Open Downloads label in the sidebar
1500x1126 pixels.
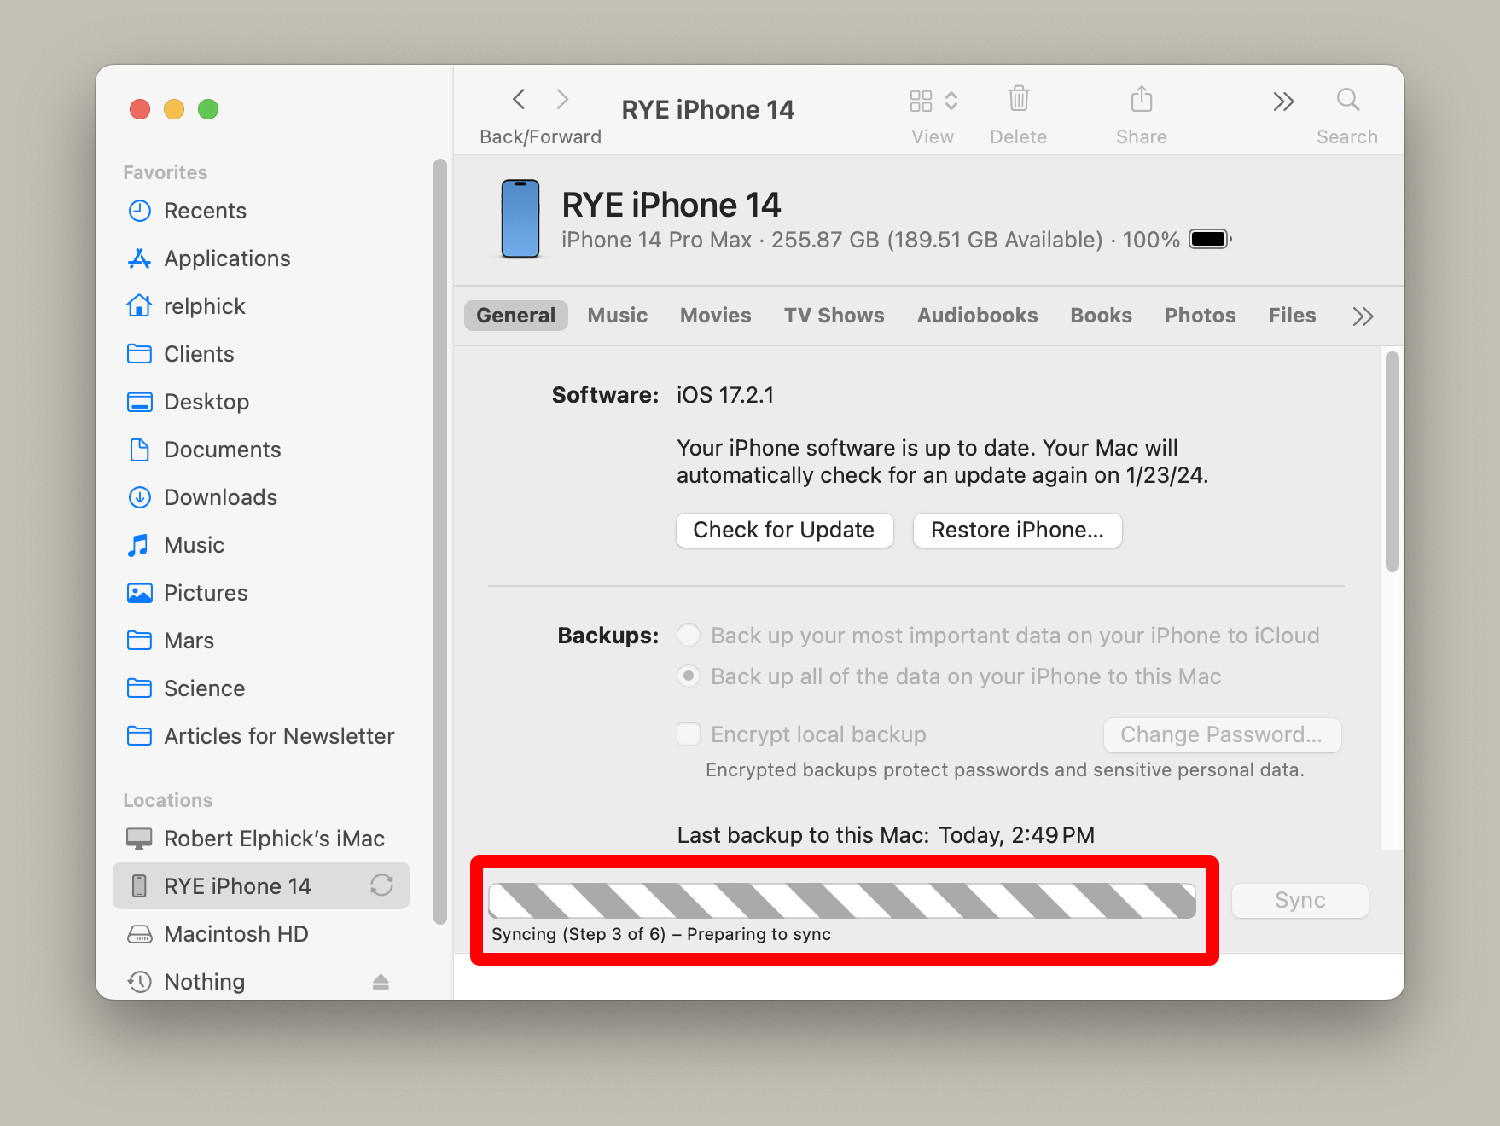click(221, 497)
